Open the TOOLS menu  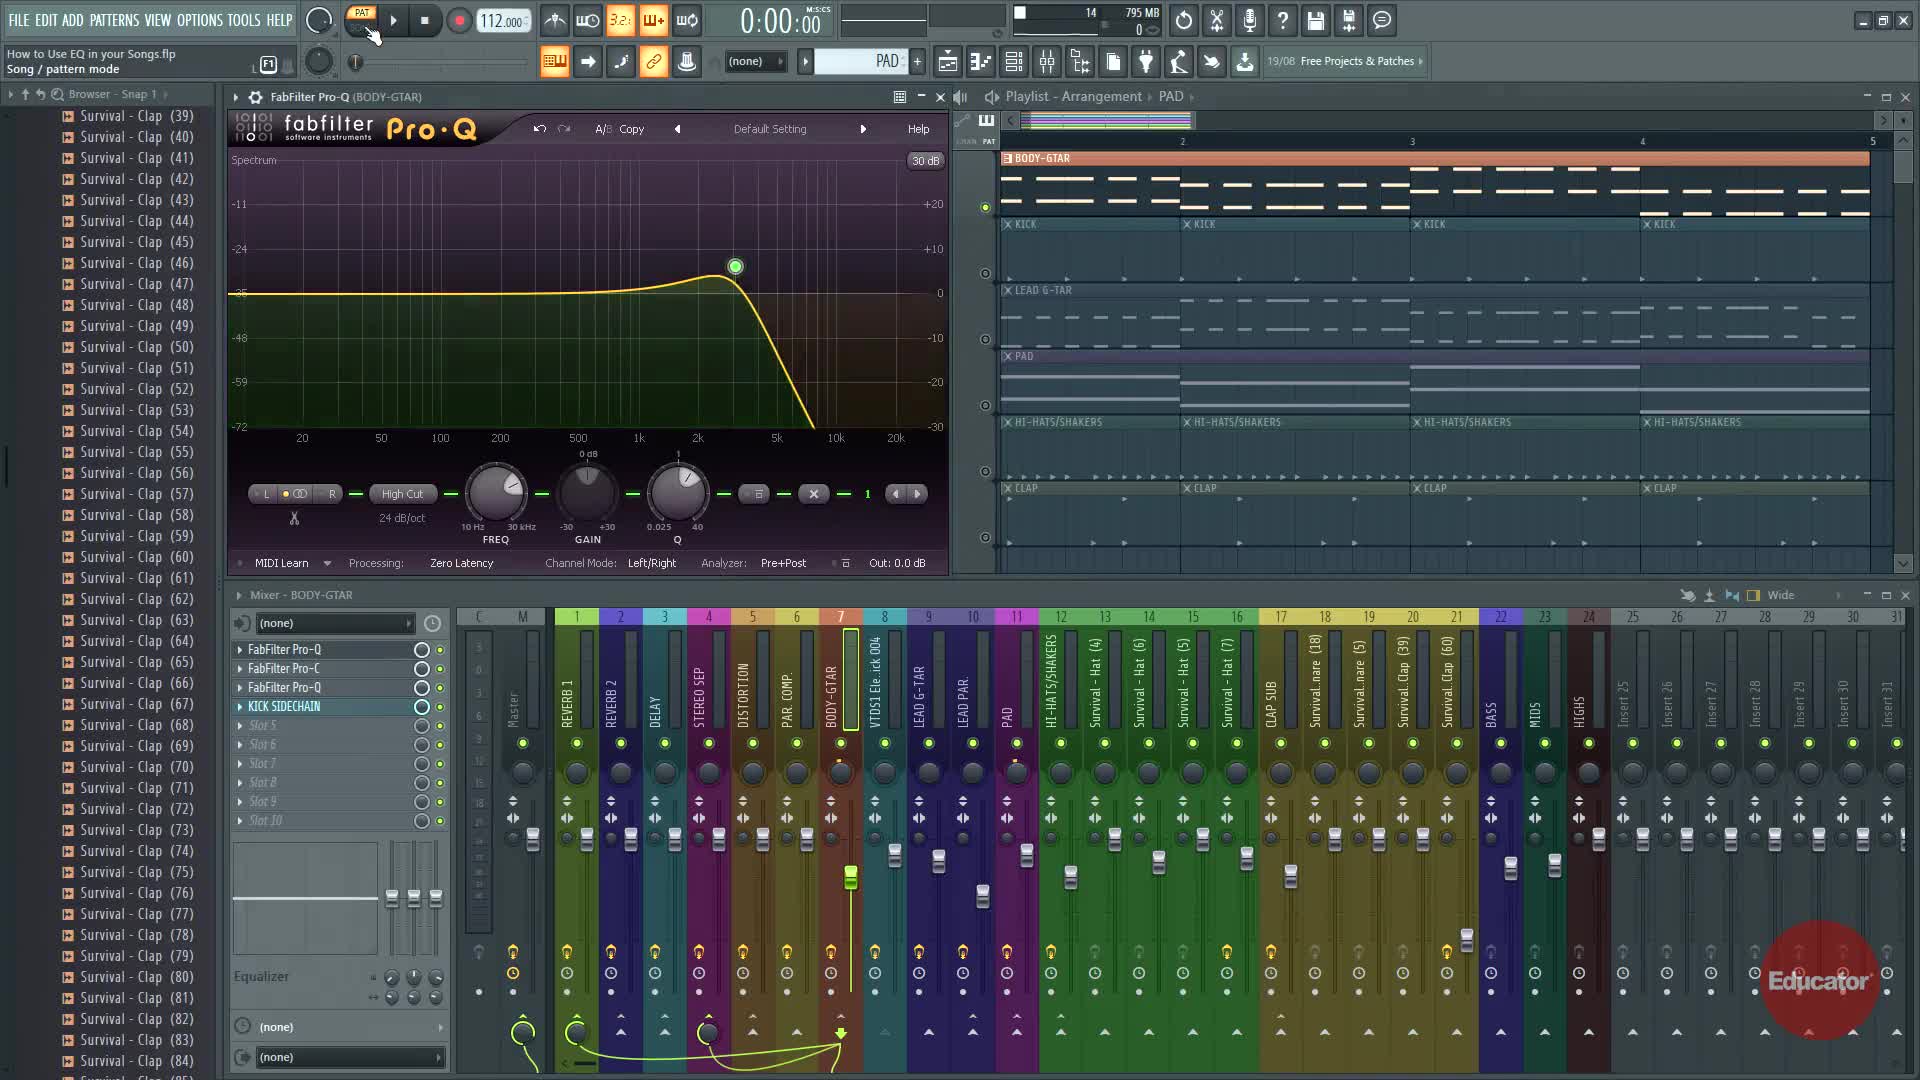click(243, 20)
